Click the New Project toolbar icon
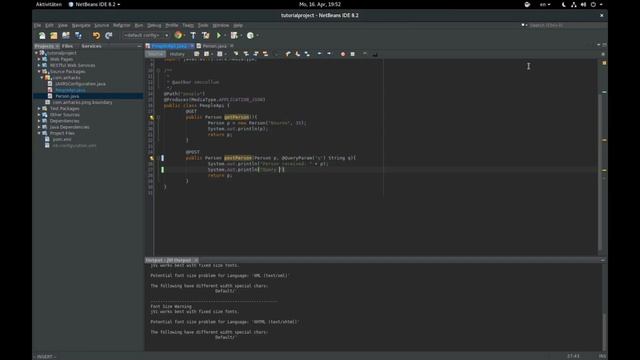Screen dimensions: 640x360 [x=54, y=36]
